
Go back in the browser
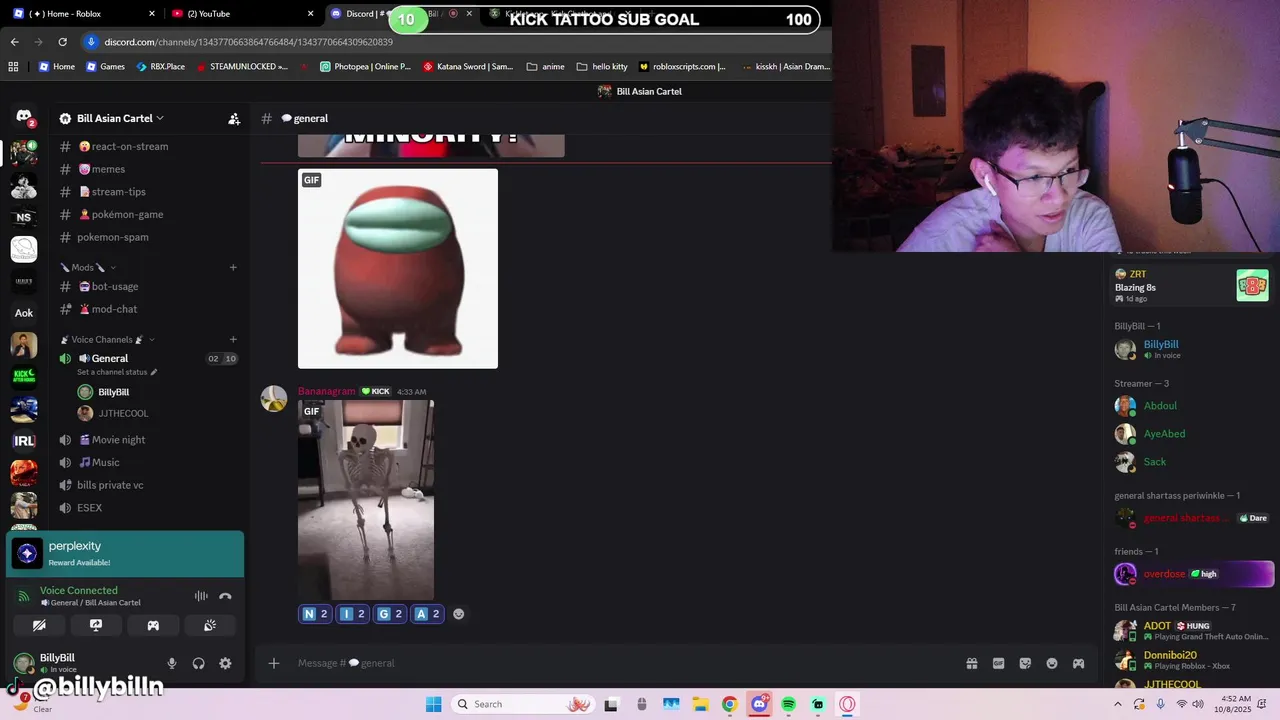coord(14,42)
